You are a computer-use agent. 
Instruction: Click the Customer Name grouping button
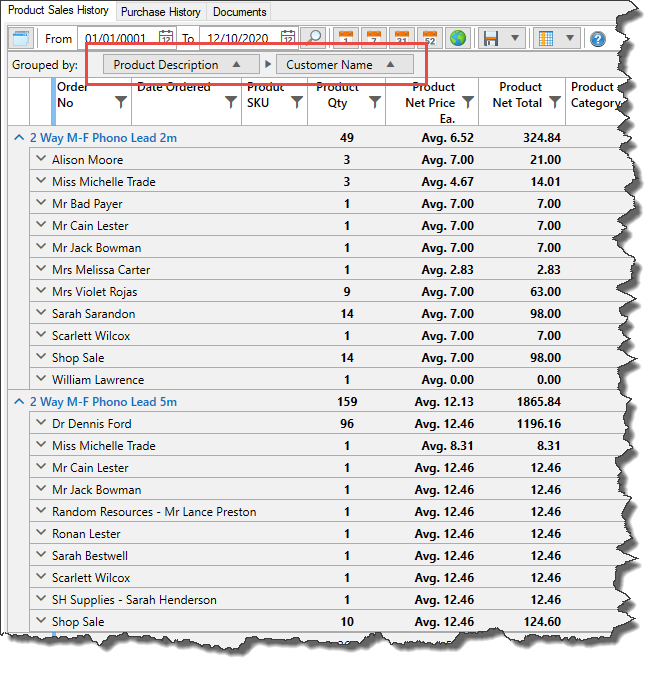click(x=343, y=65)
